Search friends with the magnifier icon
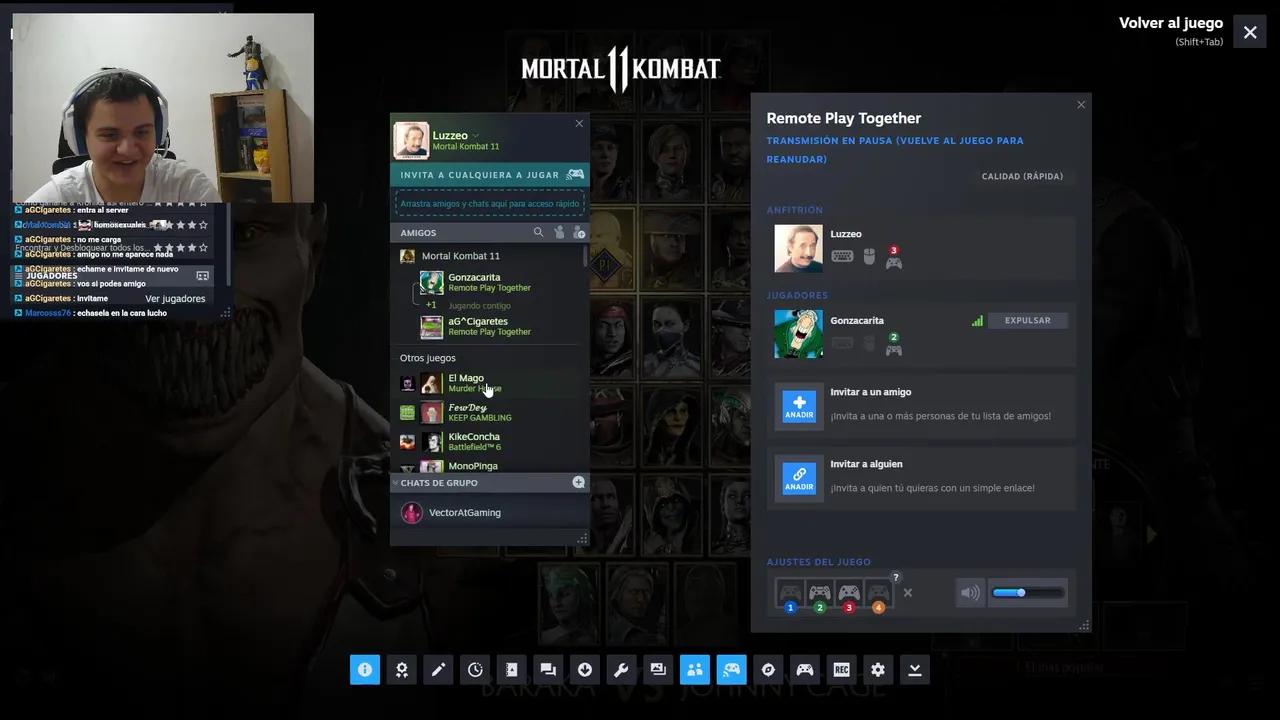Screen dimensions: 1280x720 [538, 232]
